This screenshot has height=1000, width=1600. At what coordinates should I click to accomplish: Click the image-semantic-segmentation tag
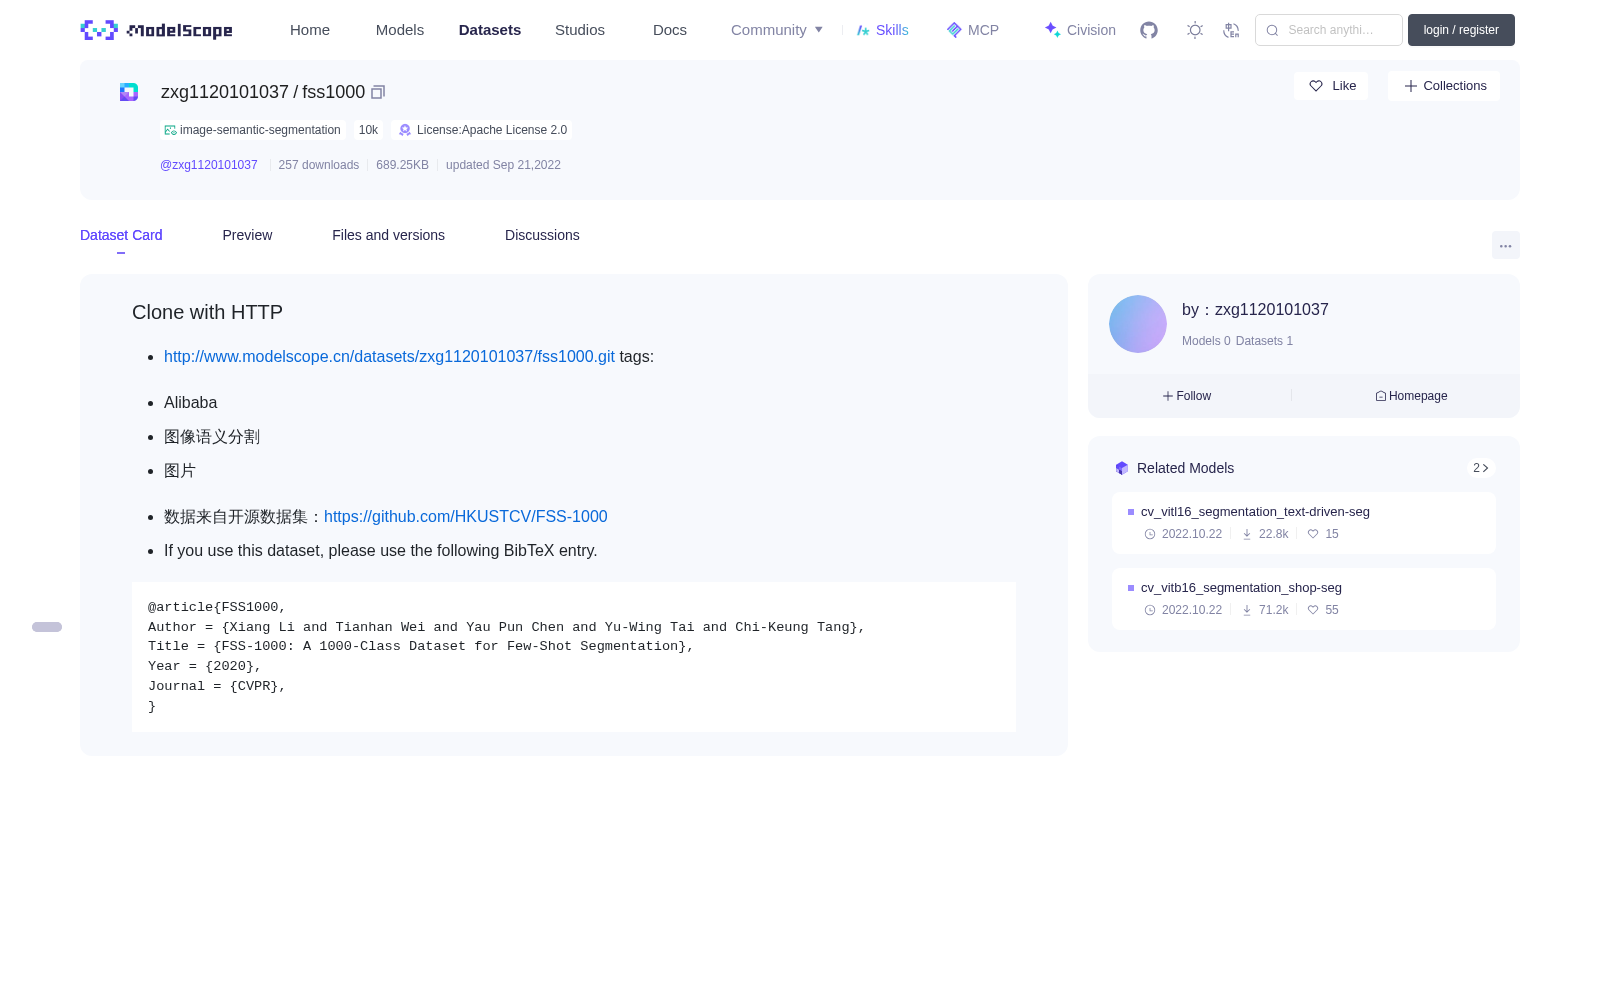(x=253, y=130)
